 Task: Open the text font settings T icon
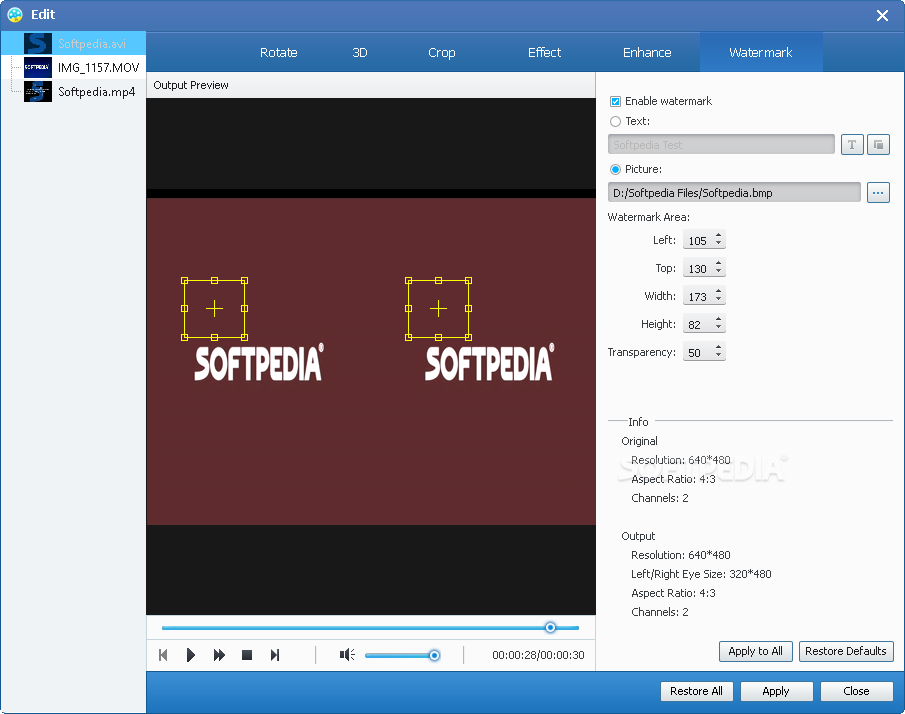[x=852, y=144]
